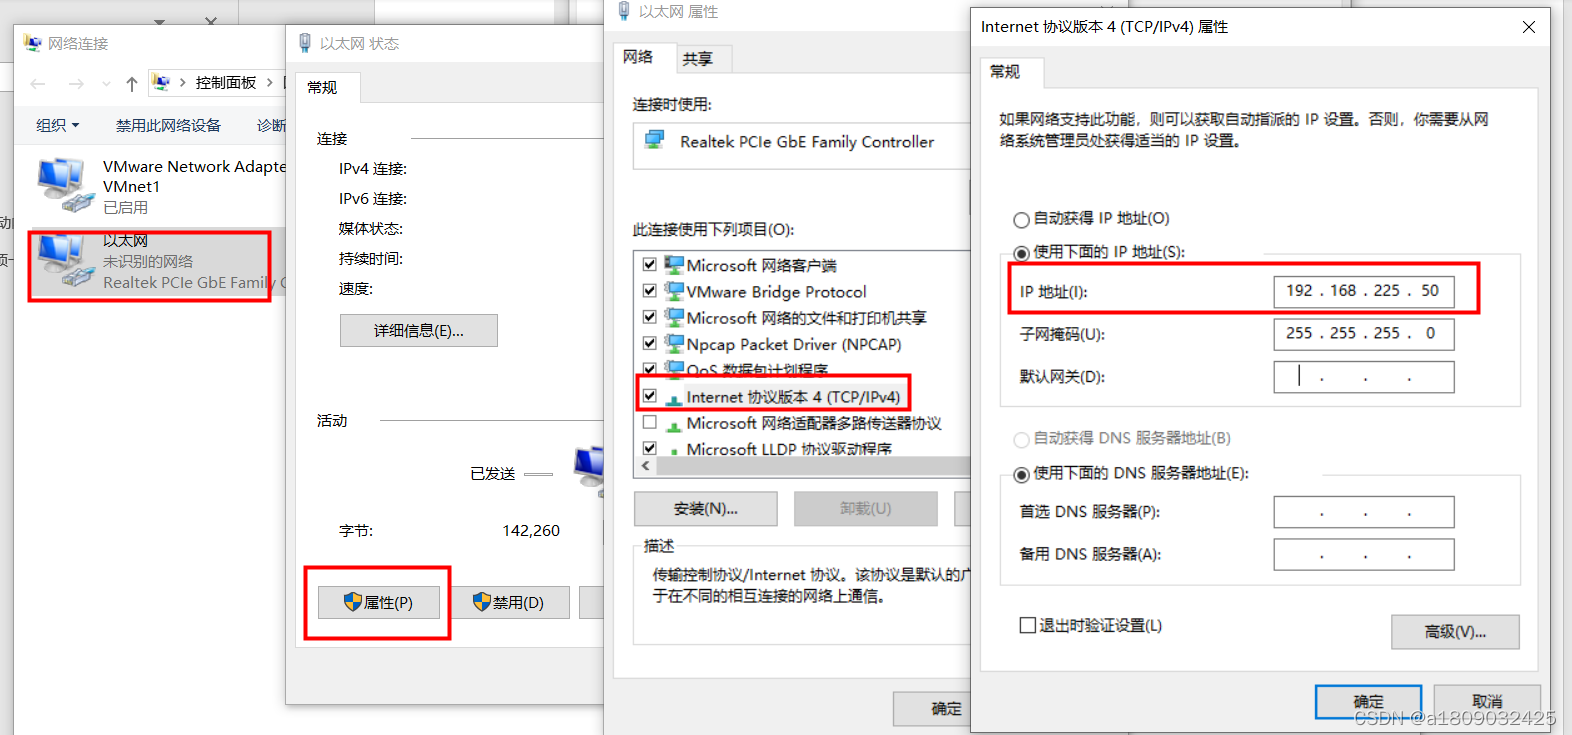Open the 常规 tab in IPv4 properties

coord(1005,71)
